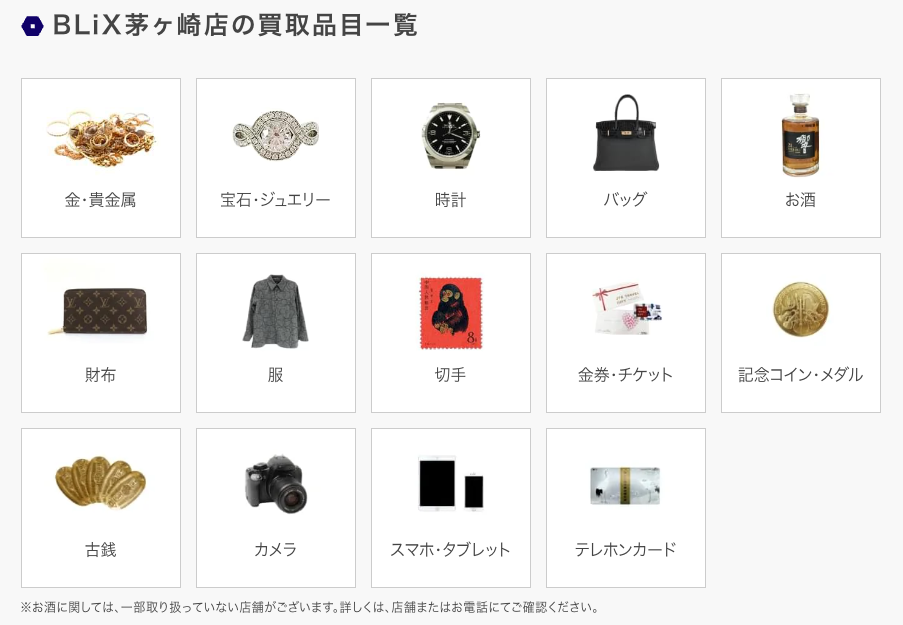Open the Hibiki whisky bottle image
The image size is (903, 625).
click(x=800, y=135)
